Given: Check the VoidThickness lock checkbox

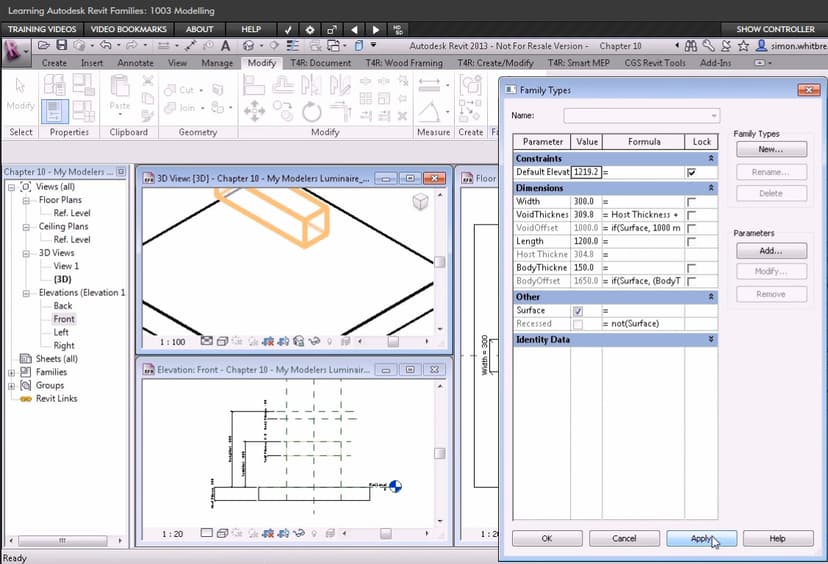Looking at the screenshot, I should [691, 215].
